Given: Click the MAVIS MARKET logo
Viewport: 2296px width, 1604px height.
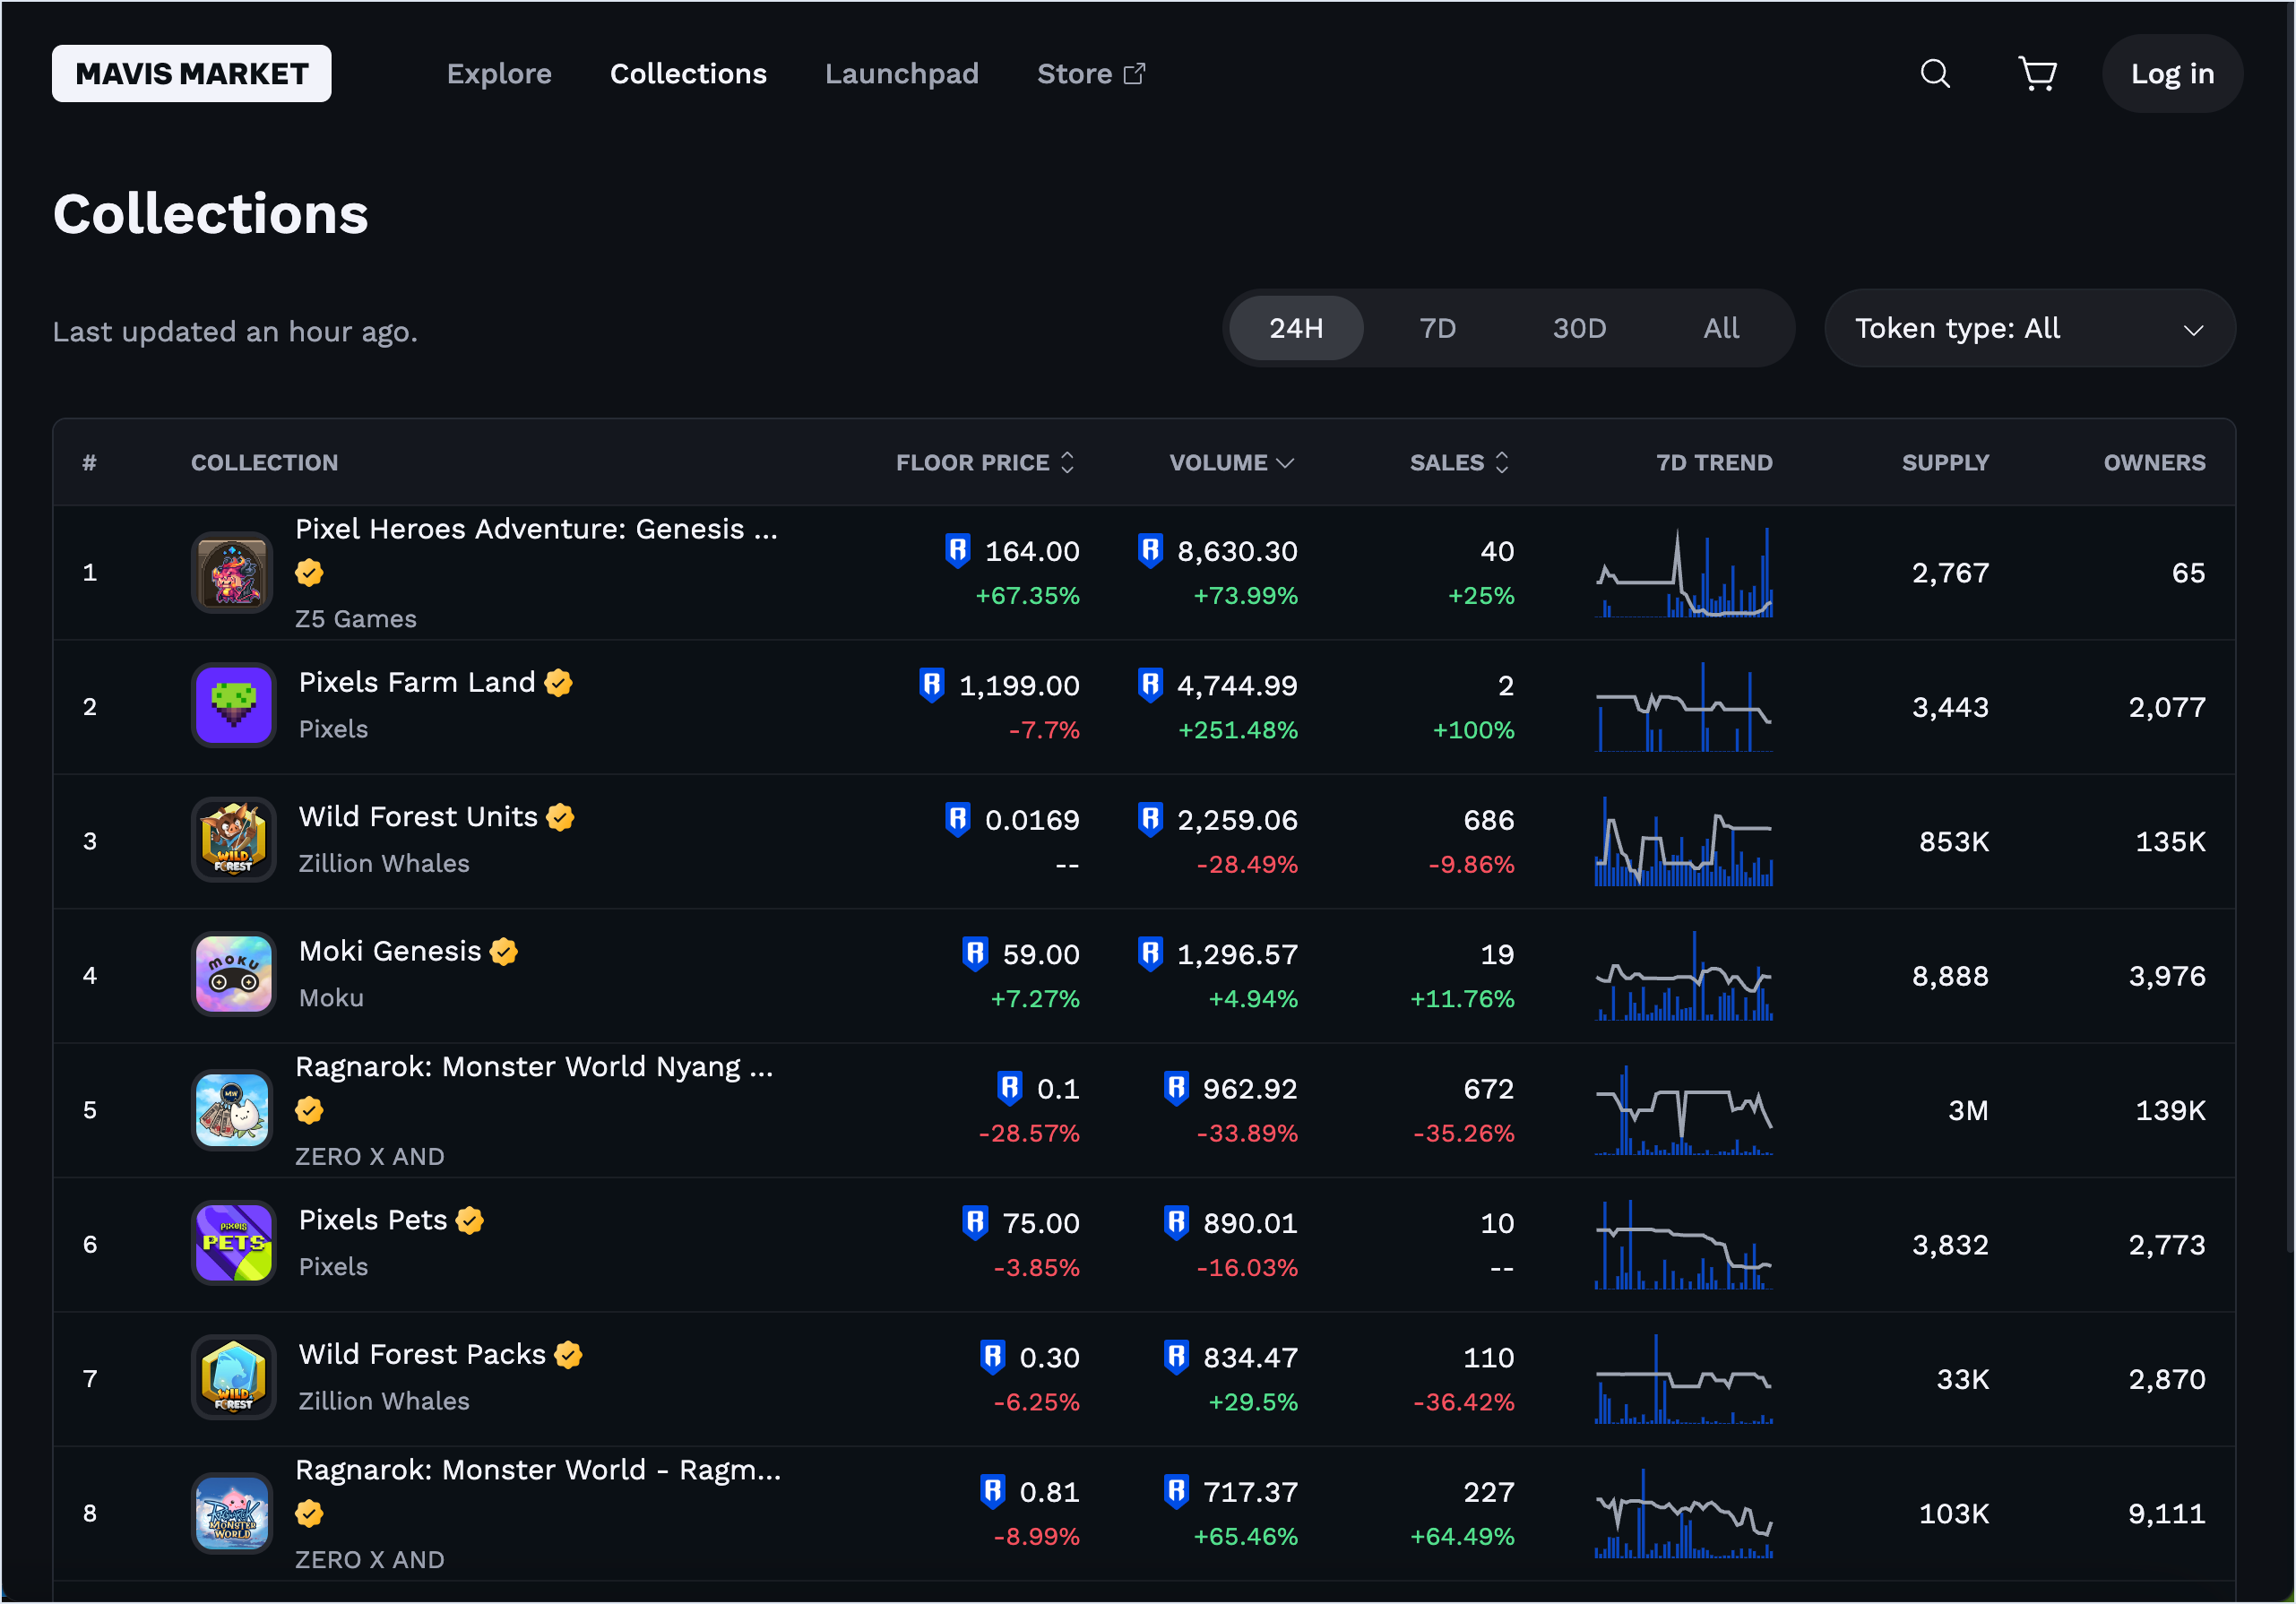Looking at the screenshot, I should [x=192, y=73].
